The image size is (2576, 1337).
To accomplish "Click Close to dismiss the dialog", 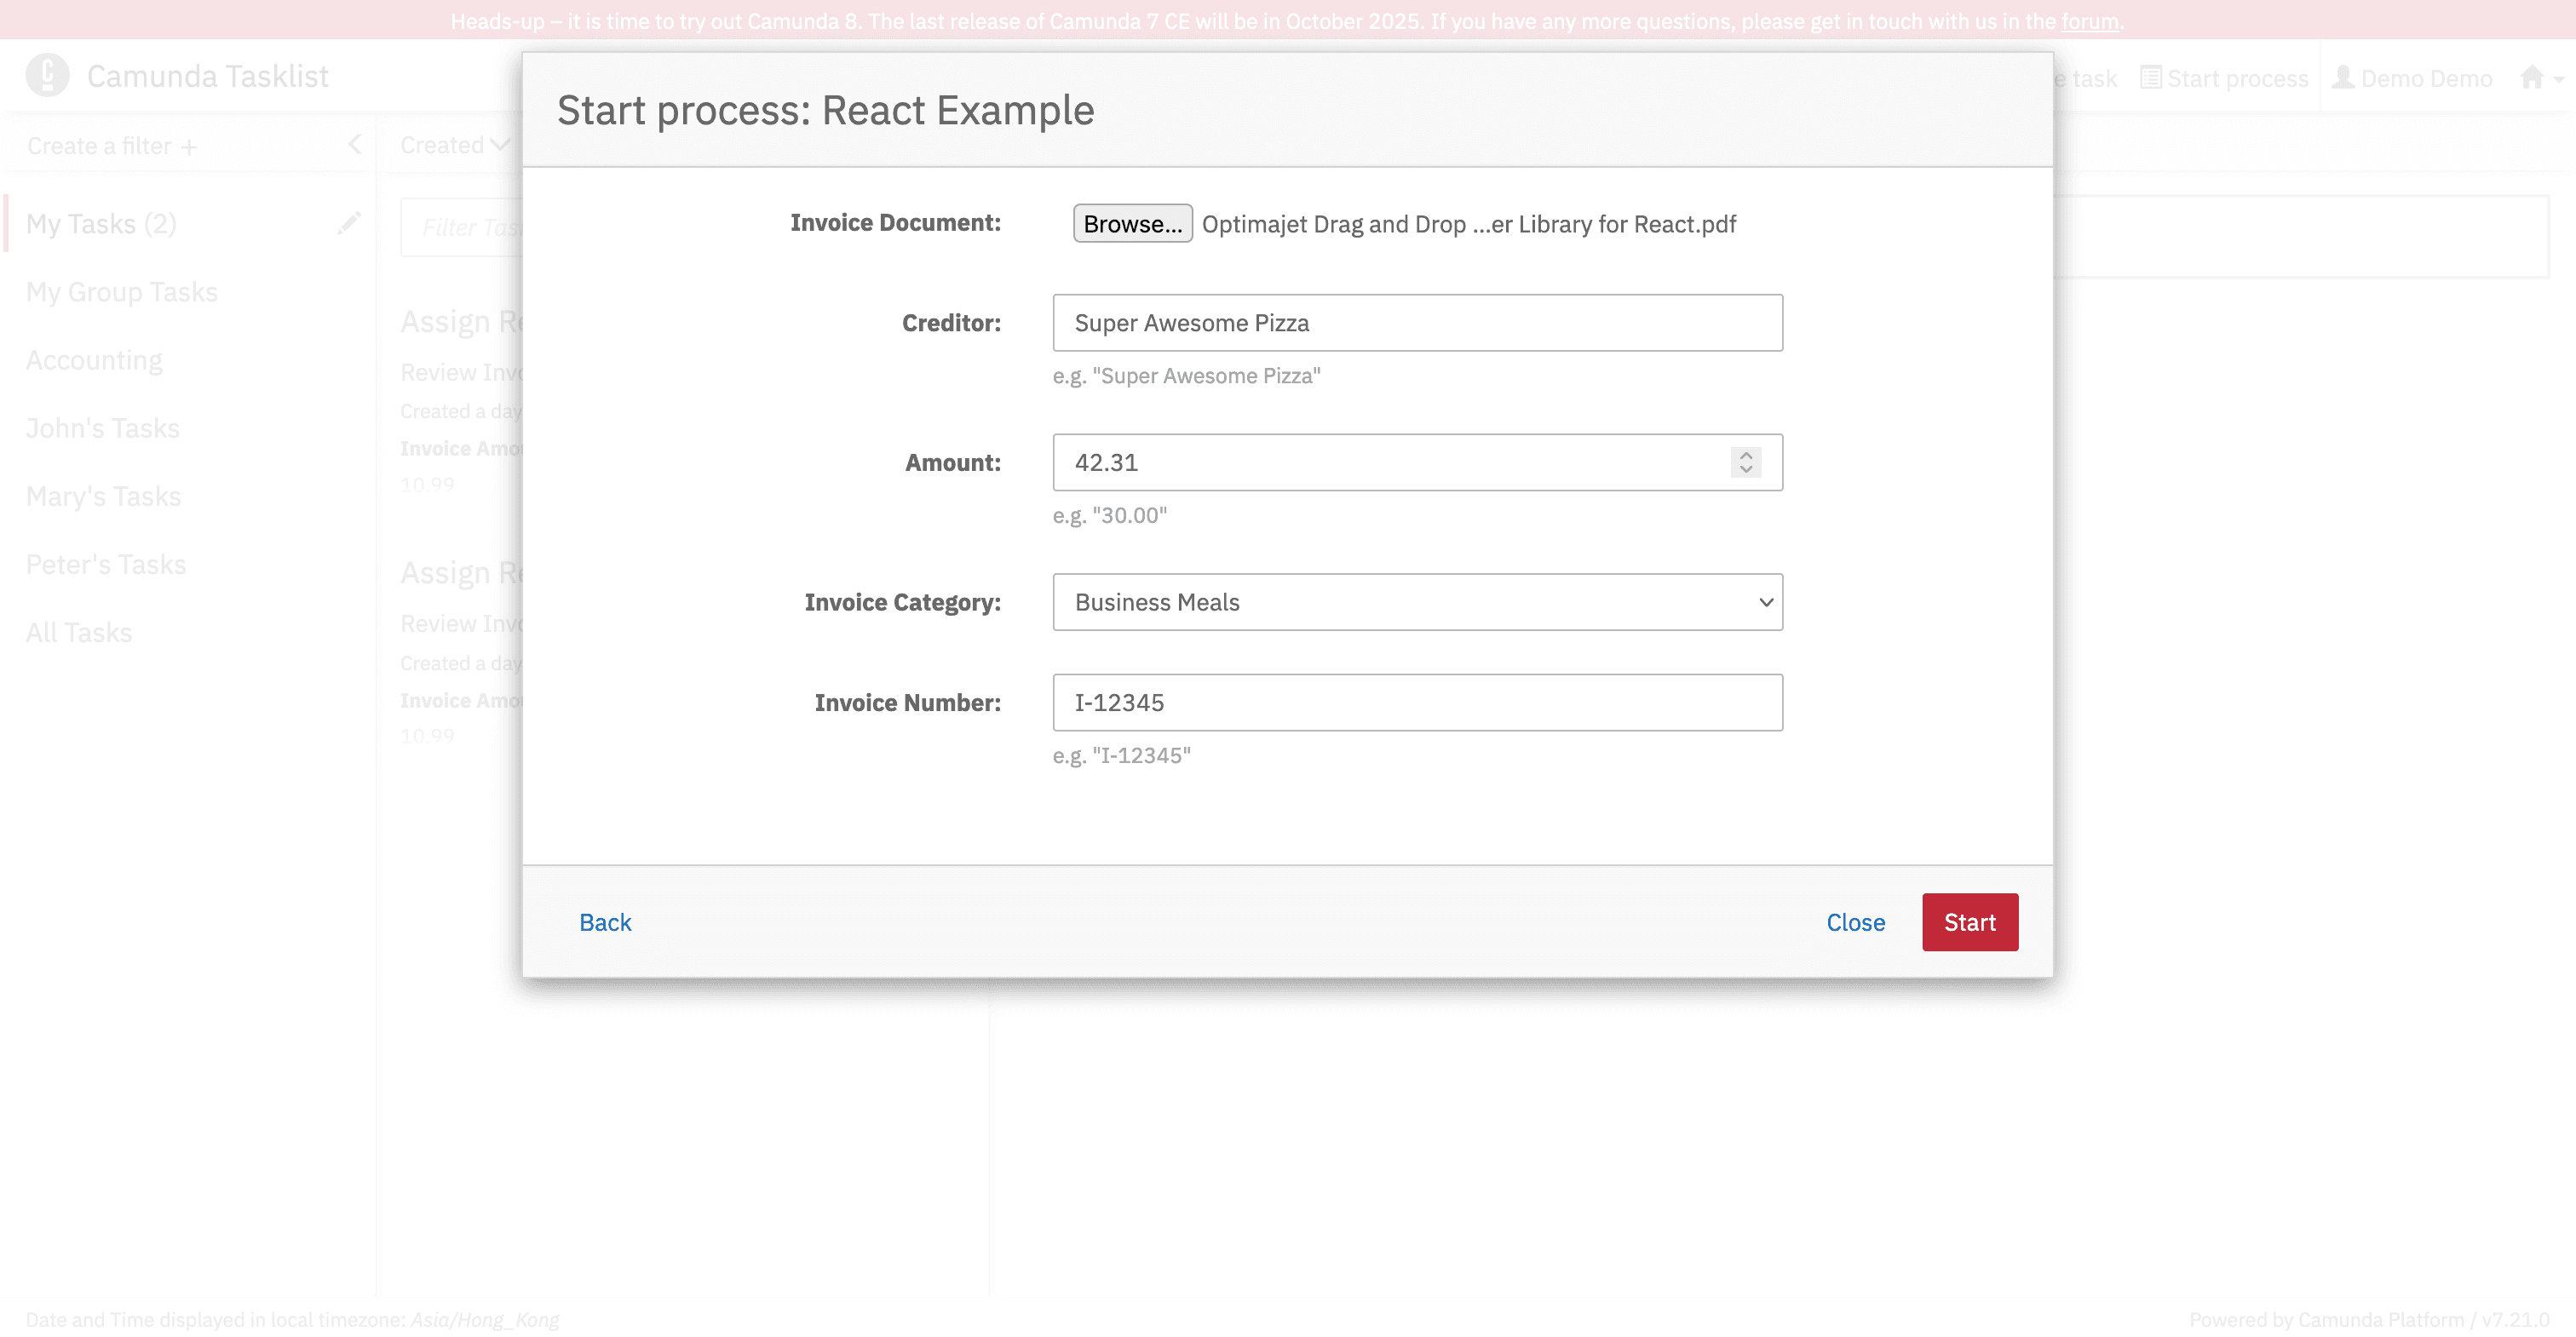I will click(x=1855, y=922).
